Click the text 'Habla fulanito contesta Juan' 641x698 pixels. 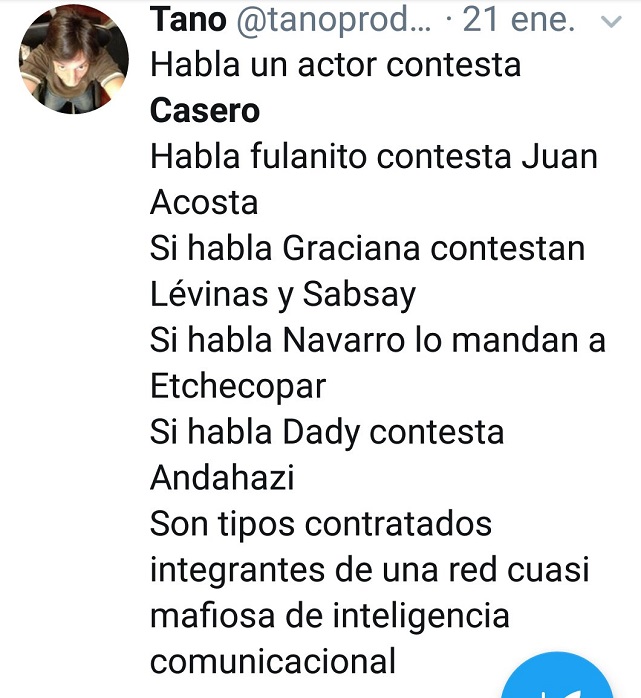click(x=373, y=156)
